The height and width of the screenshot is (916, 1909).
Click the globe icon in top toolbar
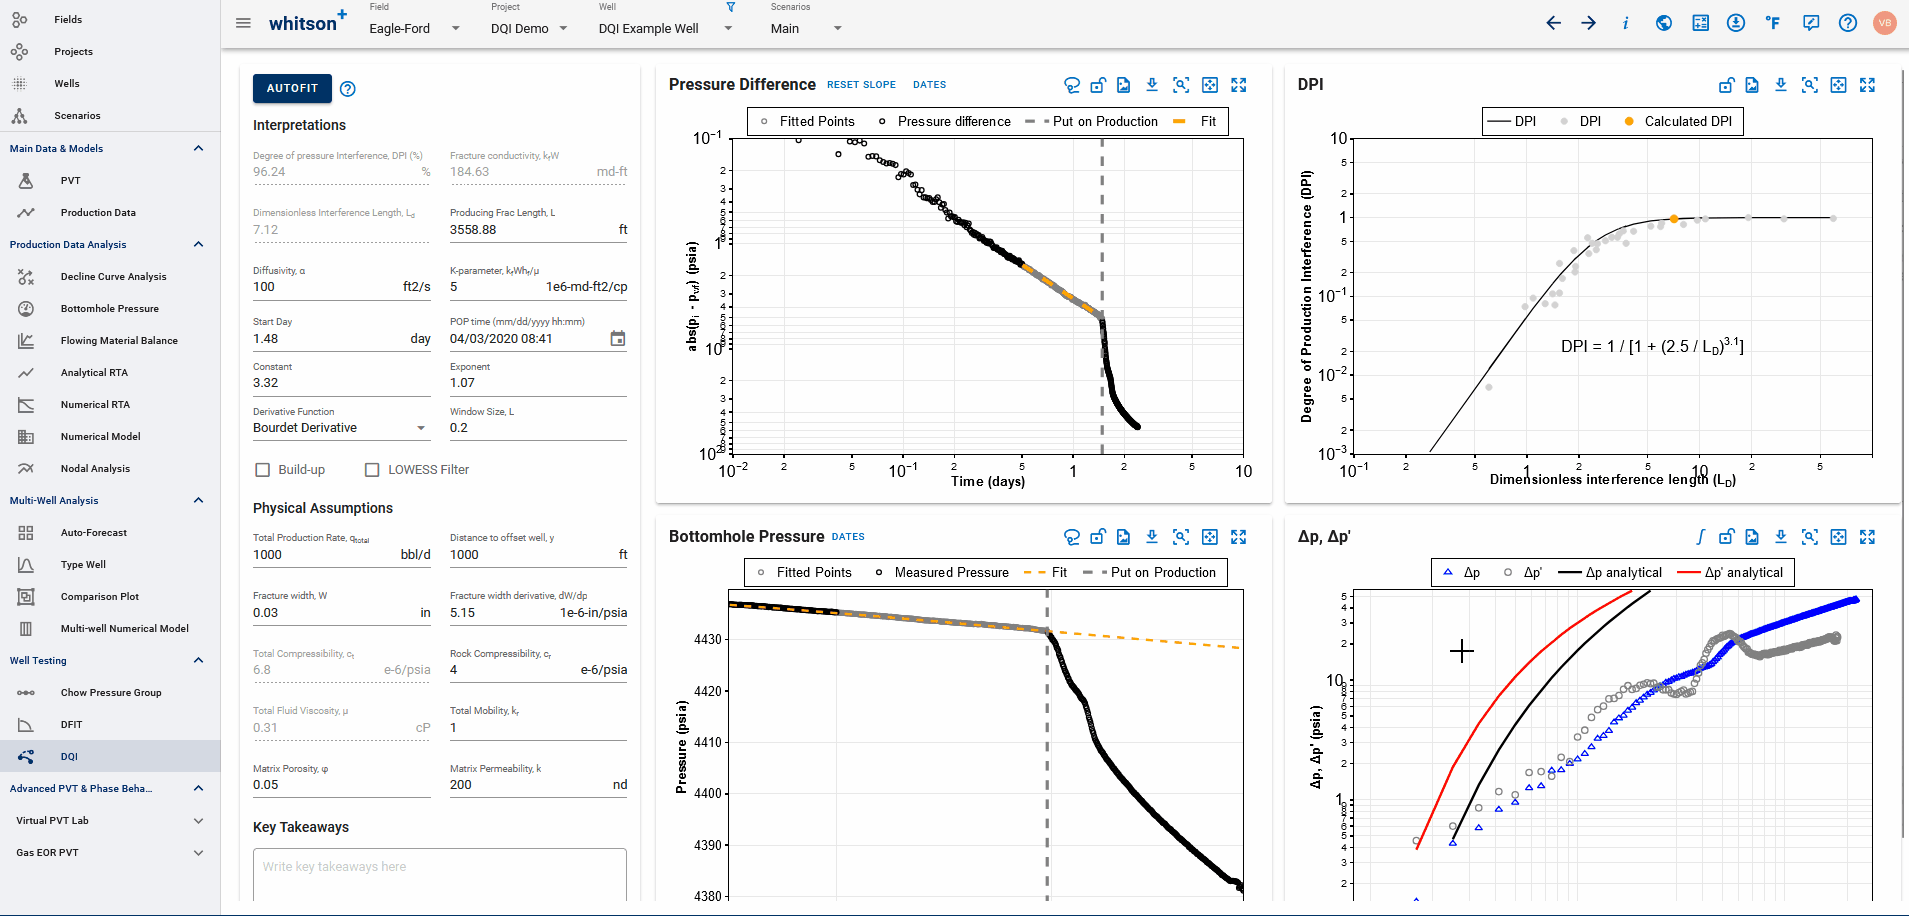1664,23
